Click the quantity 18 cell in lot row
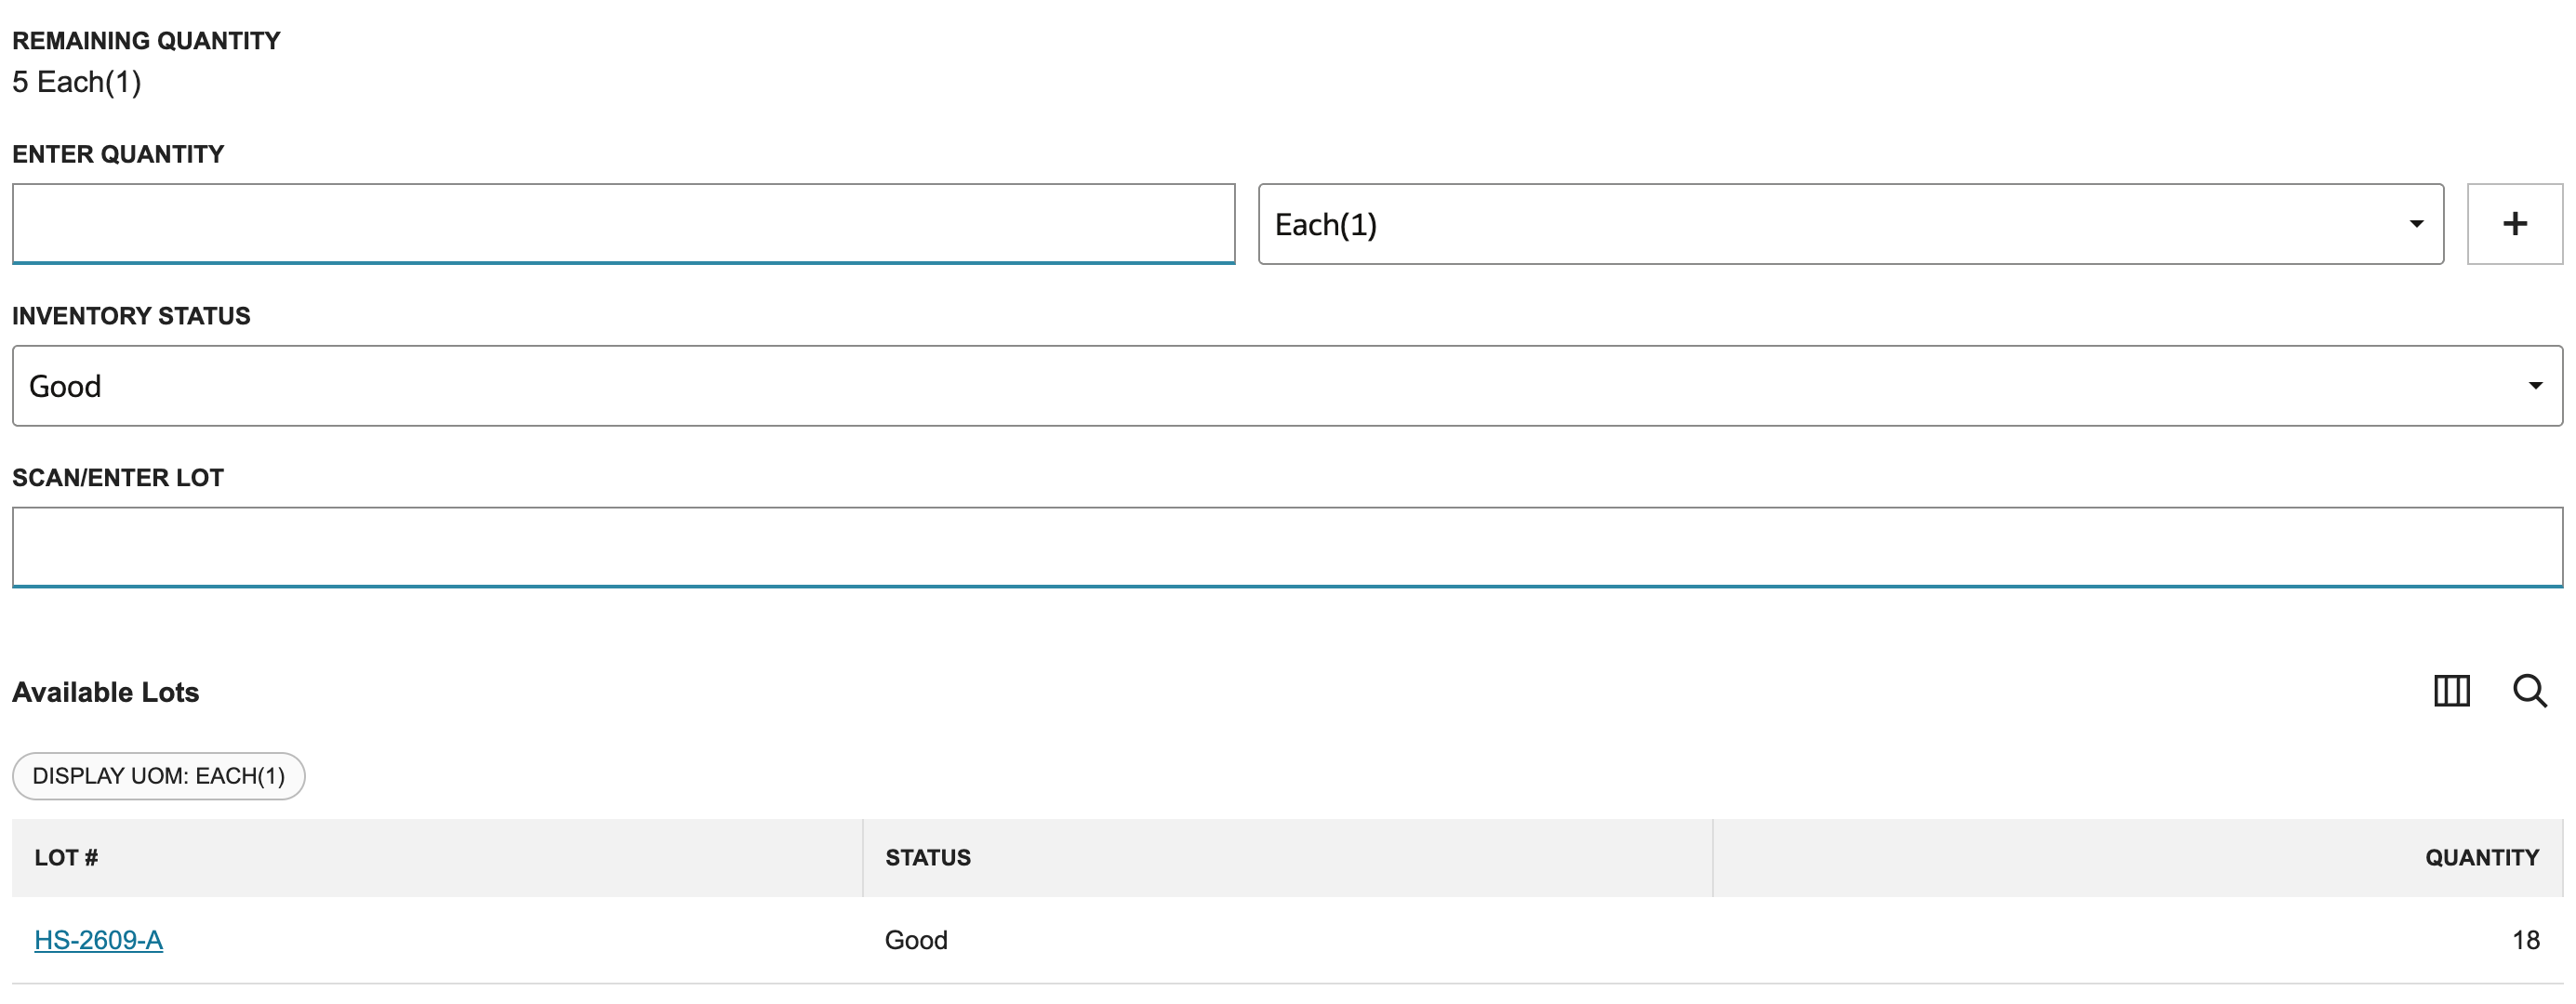The image size is (2576, 1004). tap(2525, 940)
